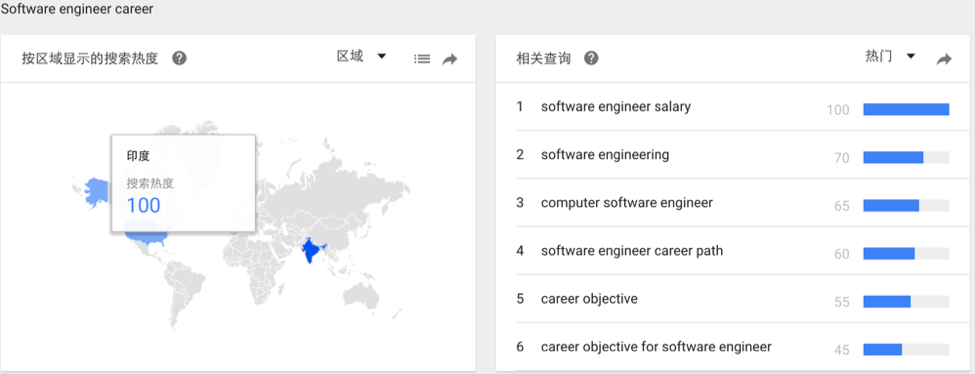Open query 'software engineering'
This screenshot has height=374, width=975.
tap(605, 154)
